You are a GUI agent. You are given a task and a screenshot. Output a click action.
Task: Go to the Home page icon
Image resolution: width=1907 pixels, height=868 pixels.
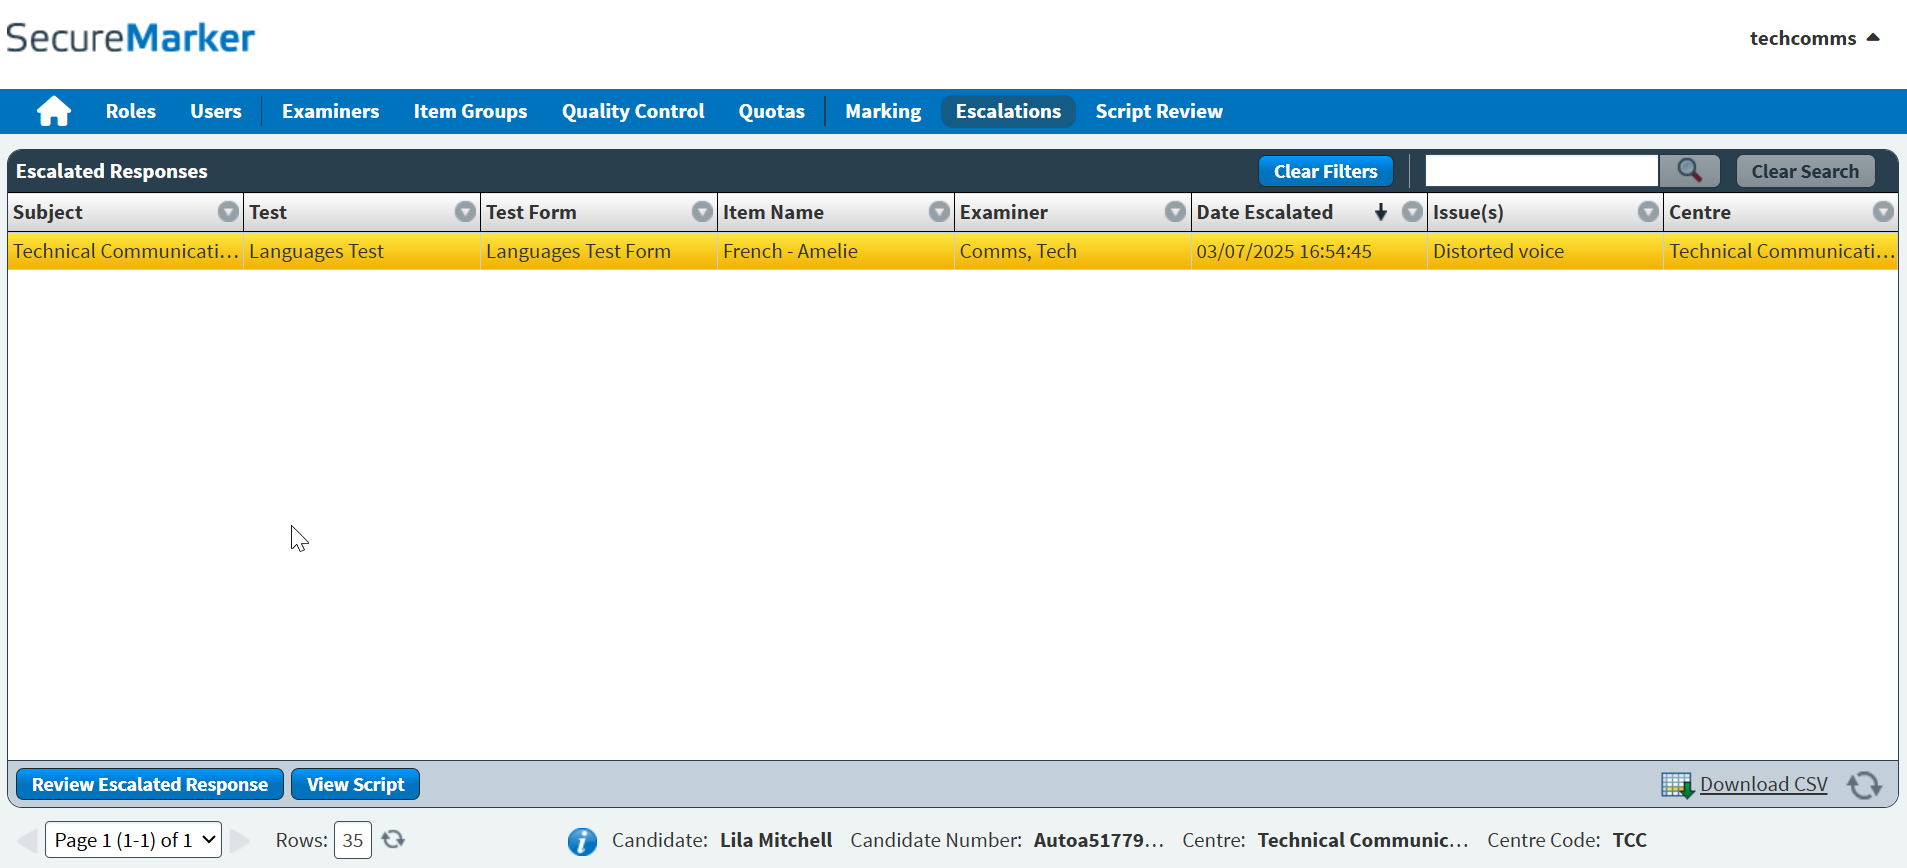[x=54, y=111]
